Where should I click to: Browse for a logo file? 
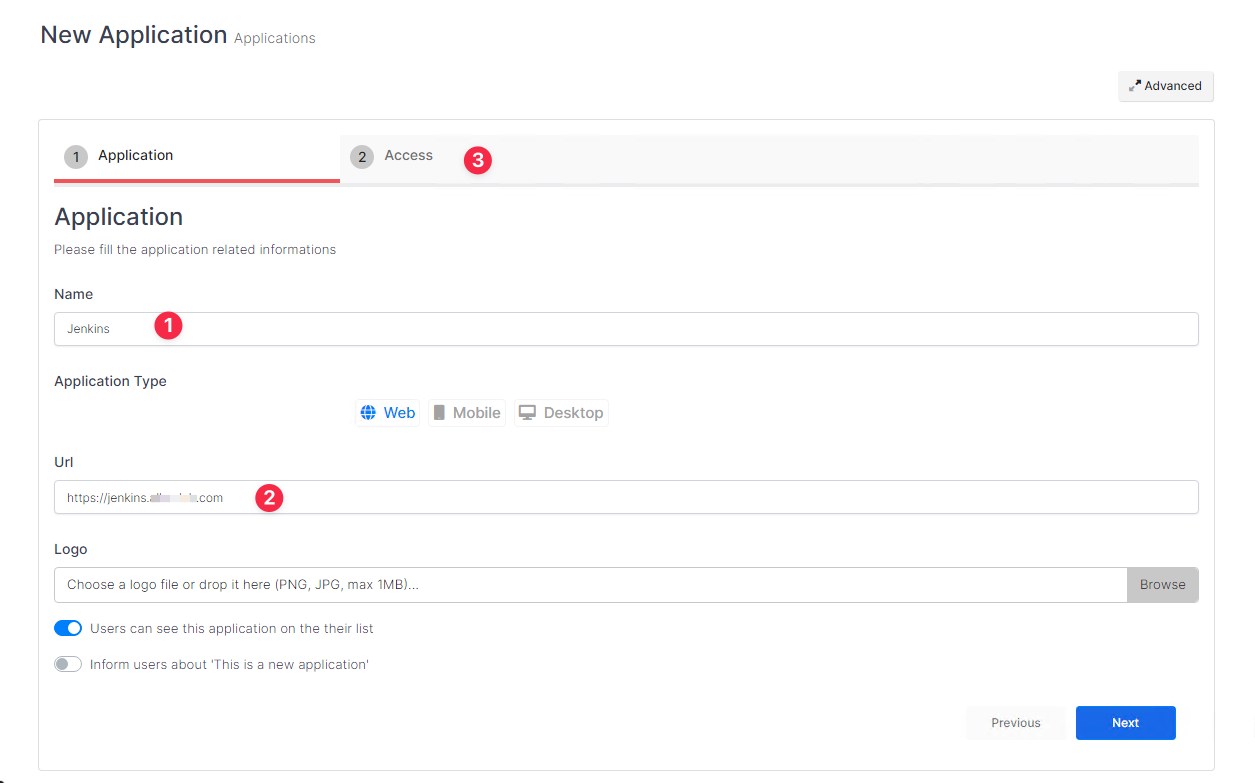point(1162,585)
